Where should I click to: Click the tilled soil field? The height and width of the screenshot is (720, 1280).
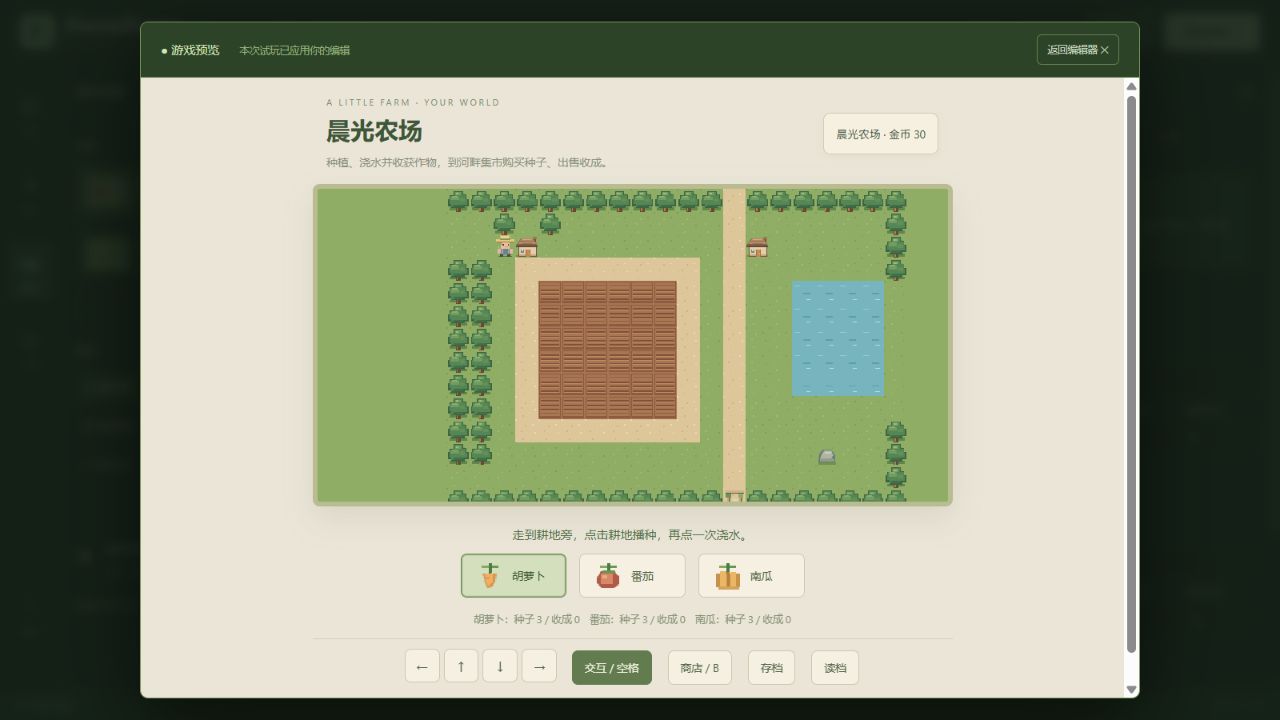pos(607,350)
